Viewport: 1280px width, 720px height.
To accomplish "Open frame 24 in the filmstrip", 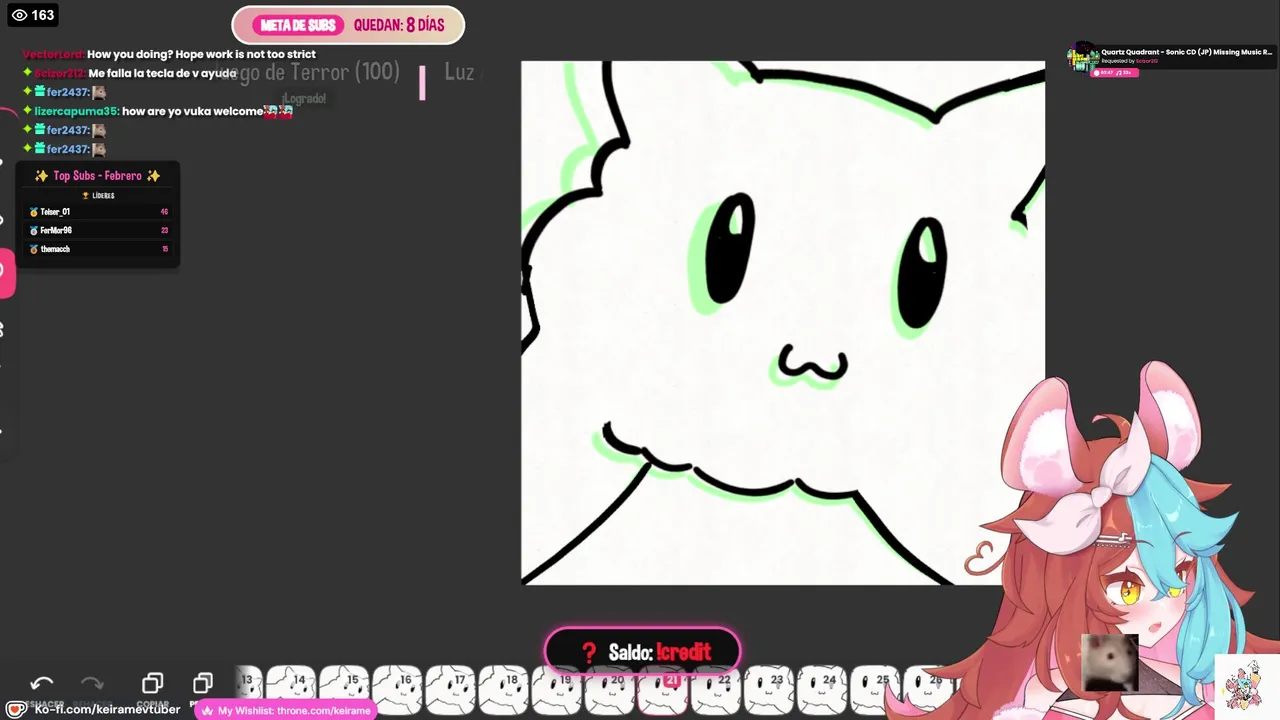I will click(x=820, y=690).
